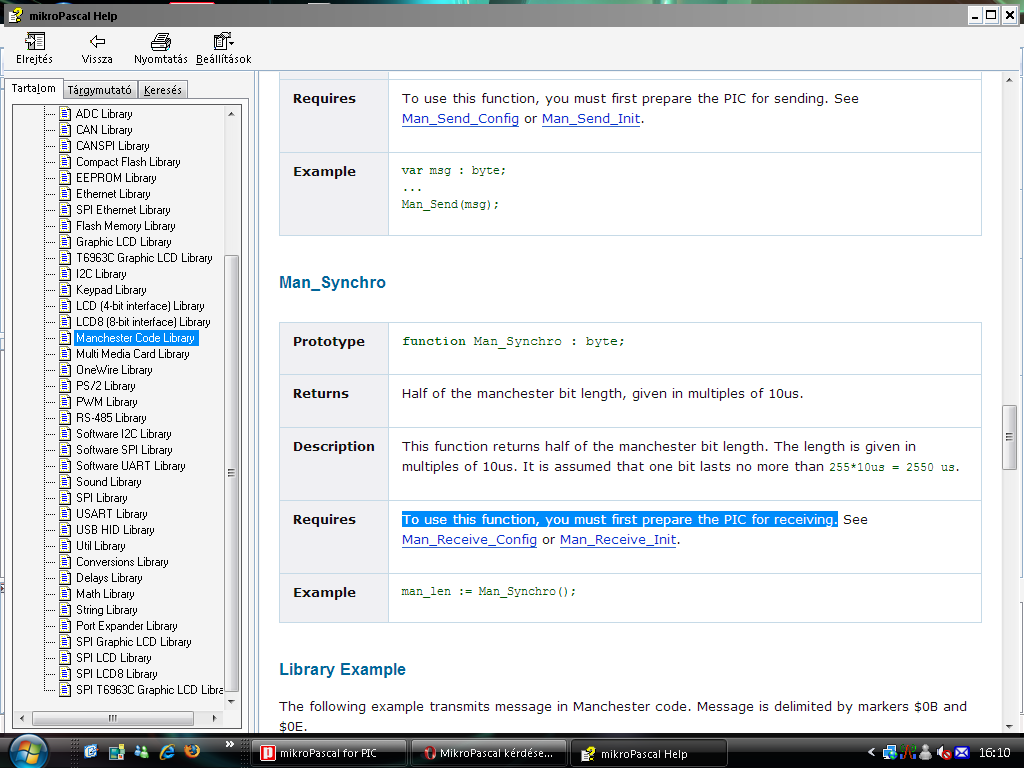Switch to MikroPascal kérdése taskbar window

coord(488,753)
